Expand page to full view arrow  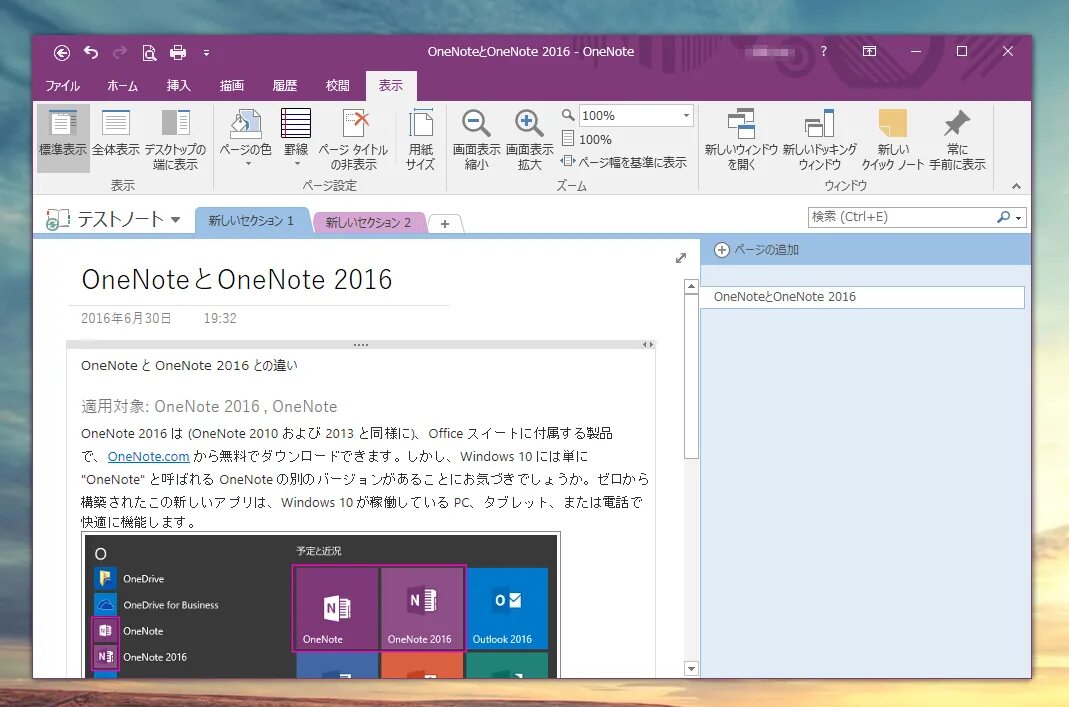[x=680, y=258]
